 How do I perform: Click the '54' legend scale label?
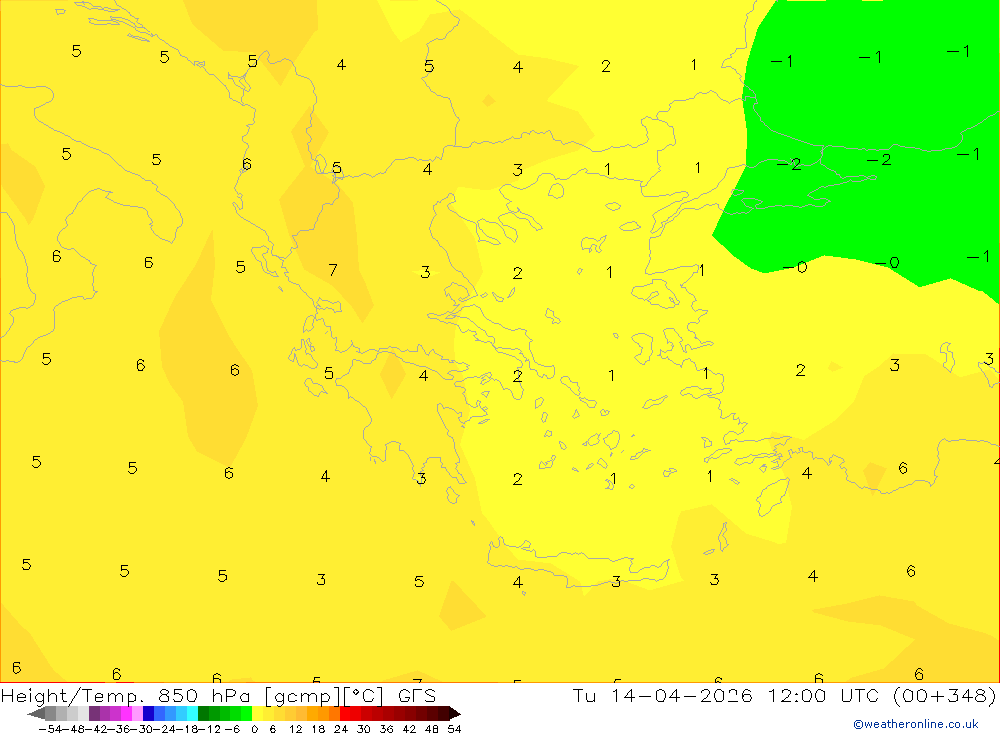point(454,729)
